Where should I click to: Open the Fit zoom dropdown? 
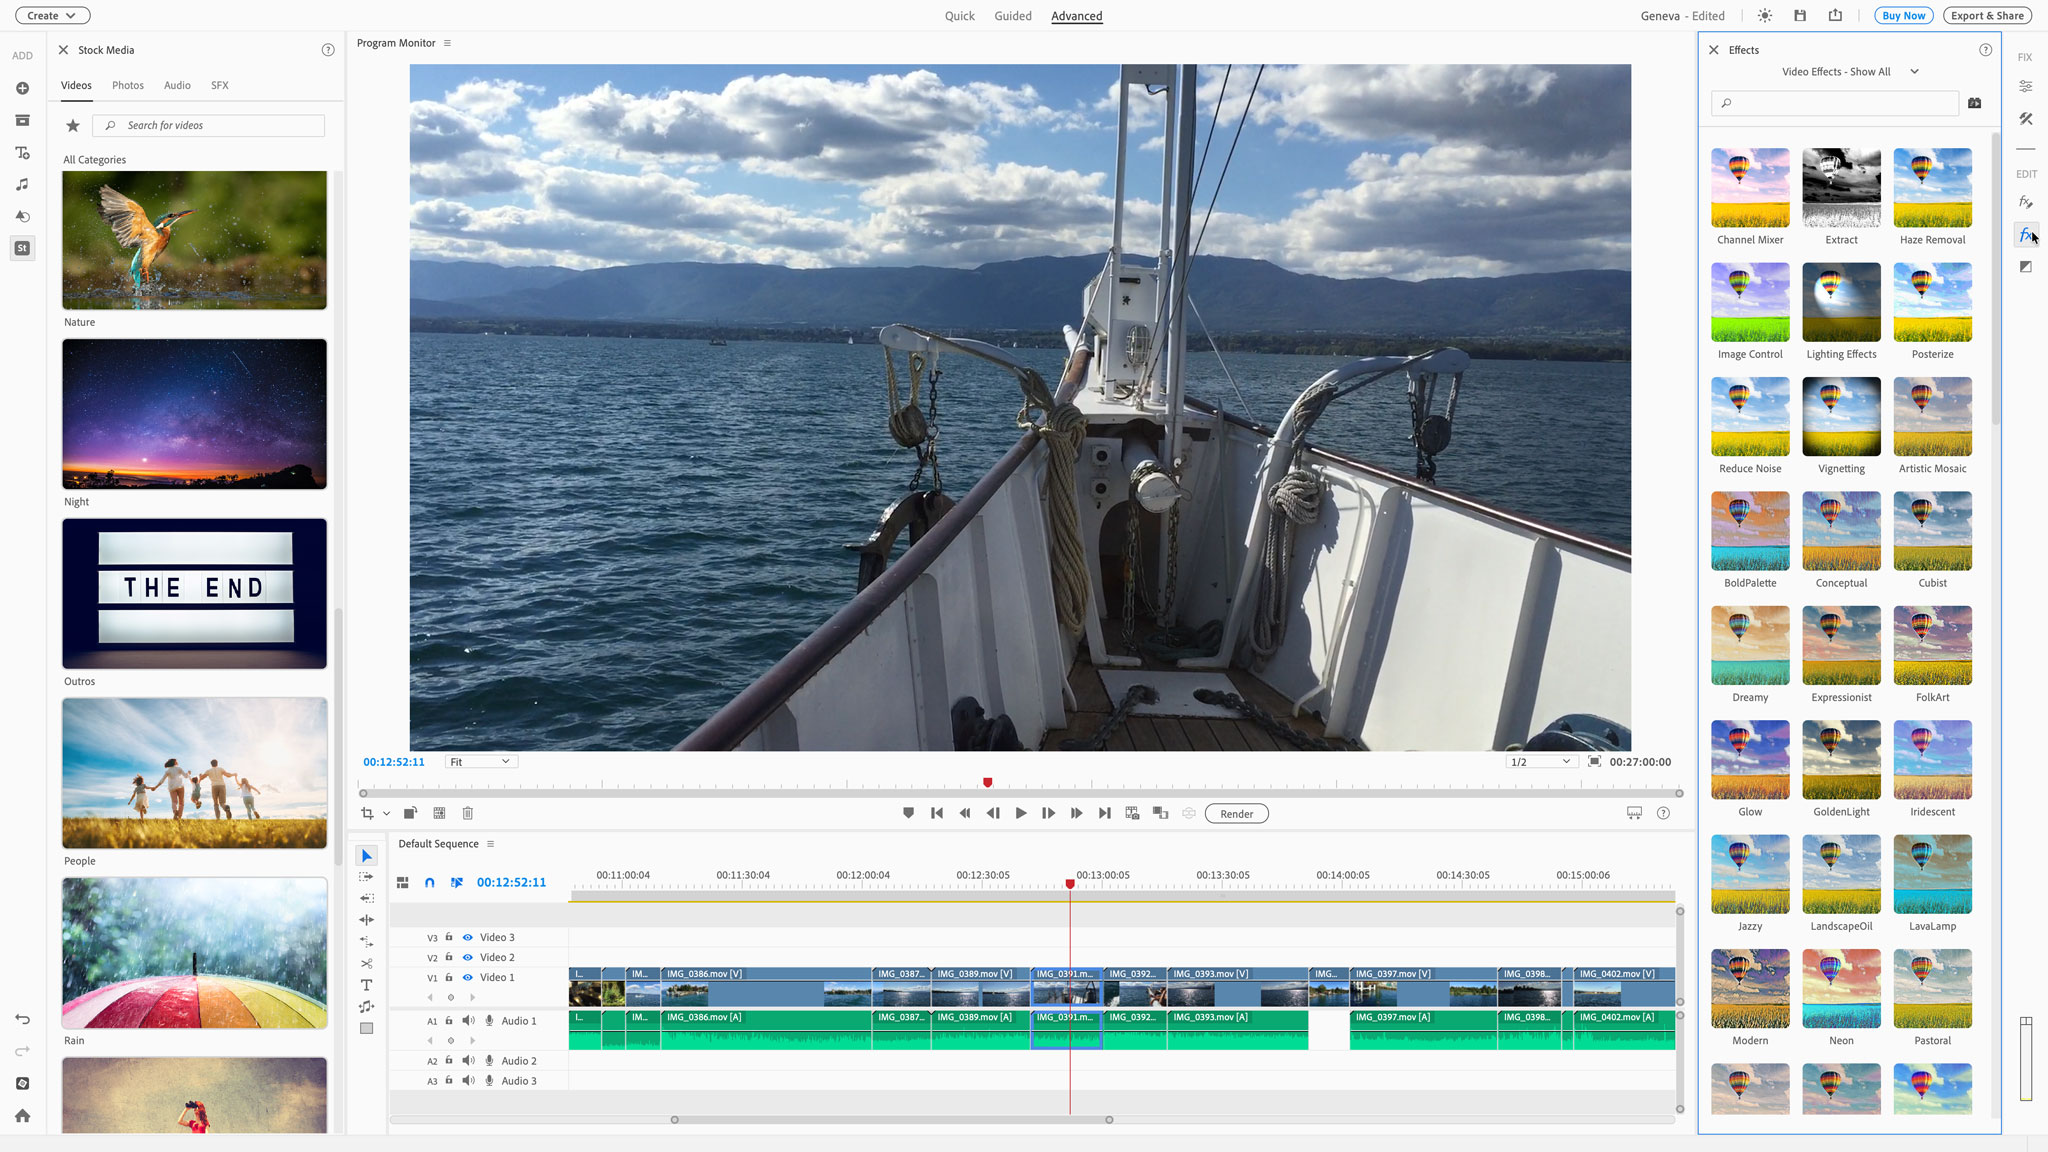480,762
